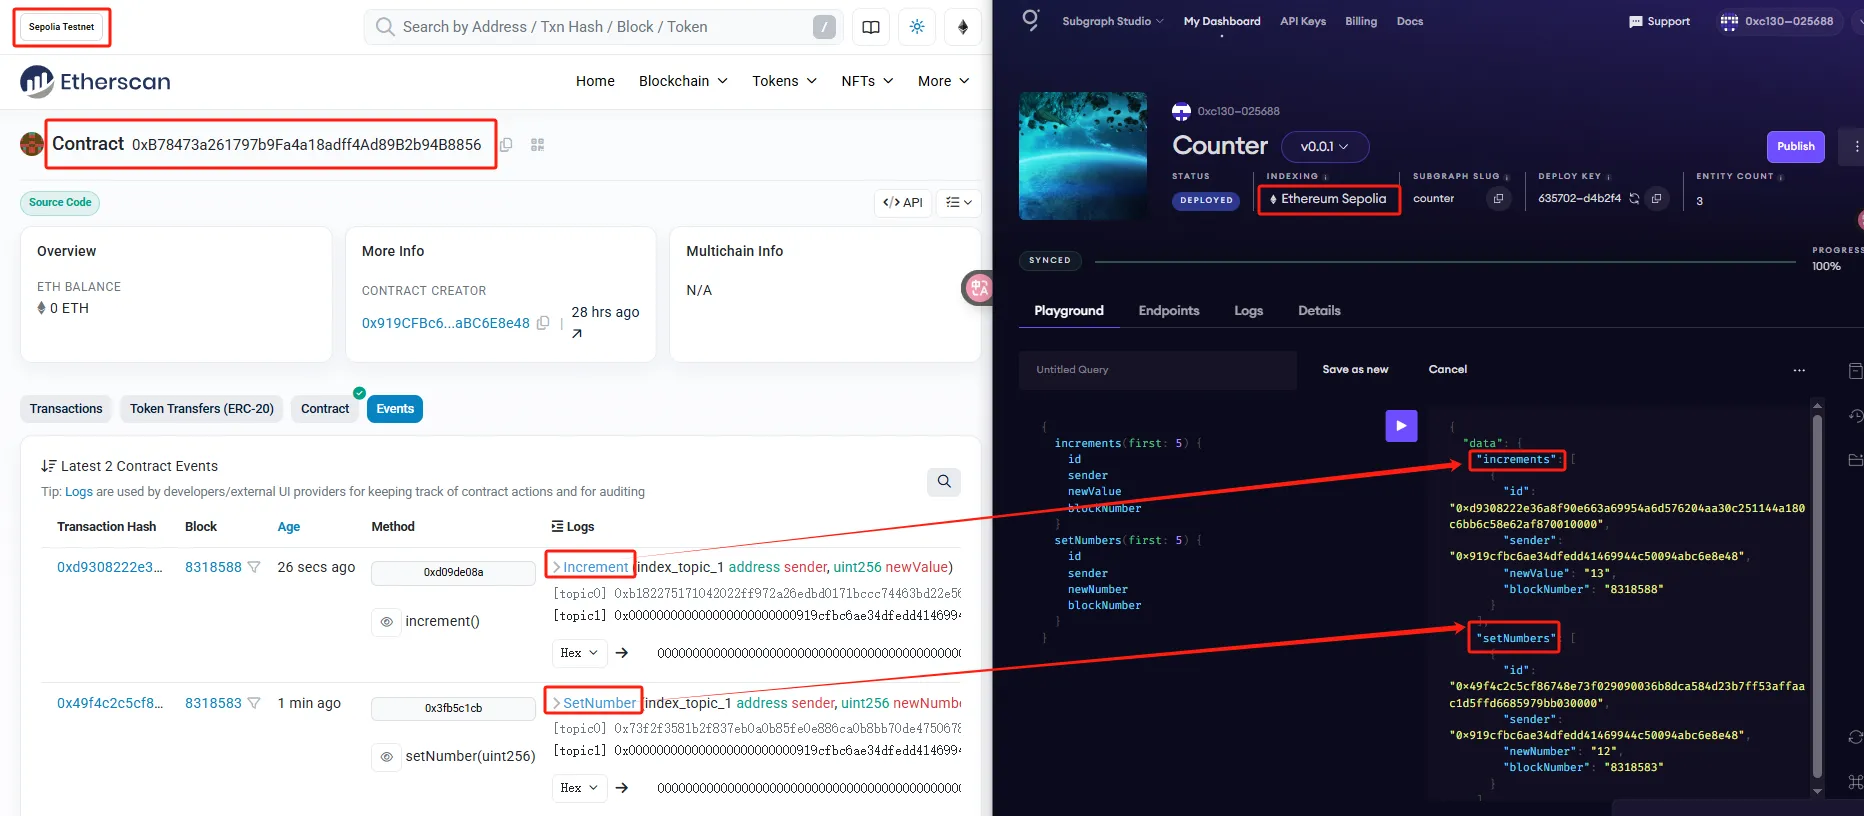Click the events search magnifier button
Viewport: 1864px width, 816px height.
point(944,482)
